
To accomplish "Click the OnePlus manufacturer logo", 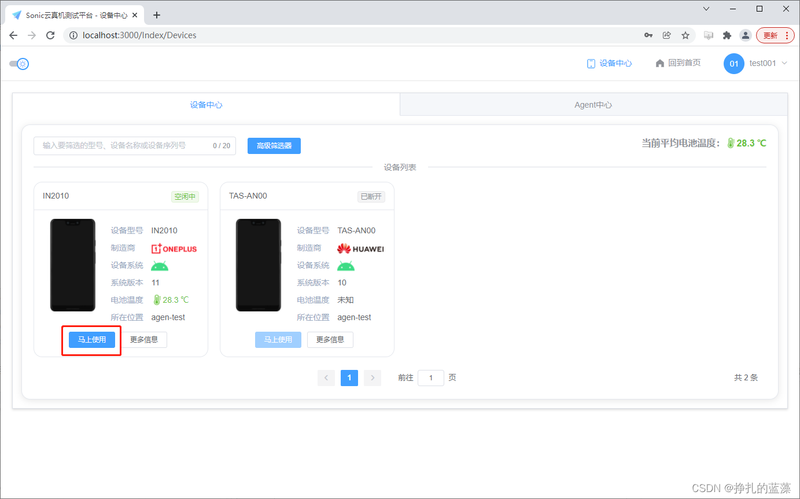I will pos(174,248).
